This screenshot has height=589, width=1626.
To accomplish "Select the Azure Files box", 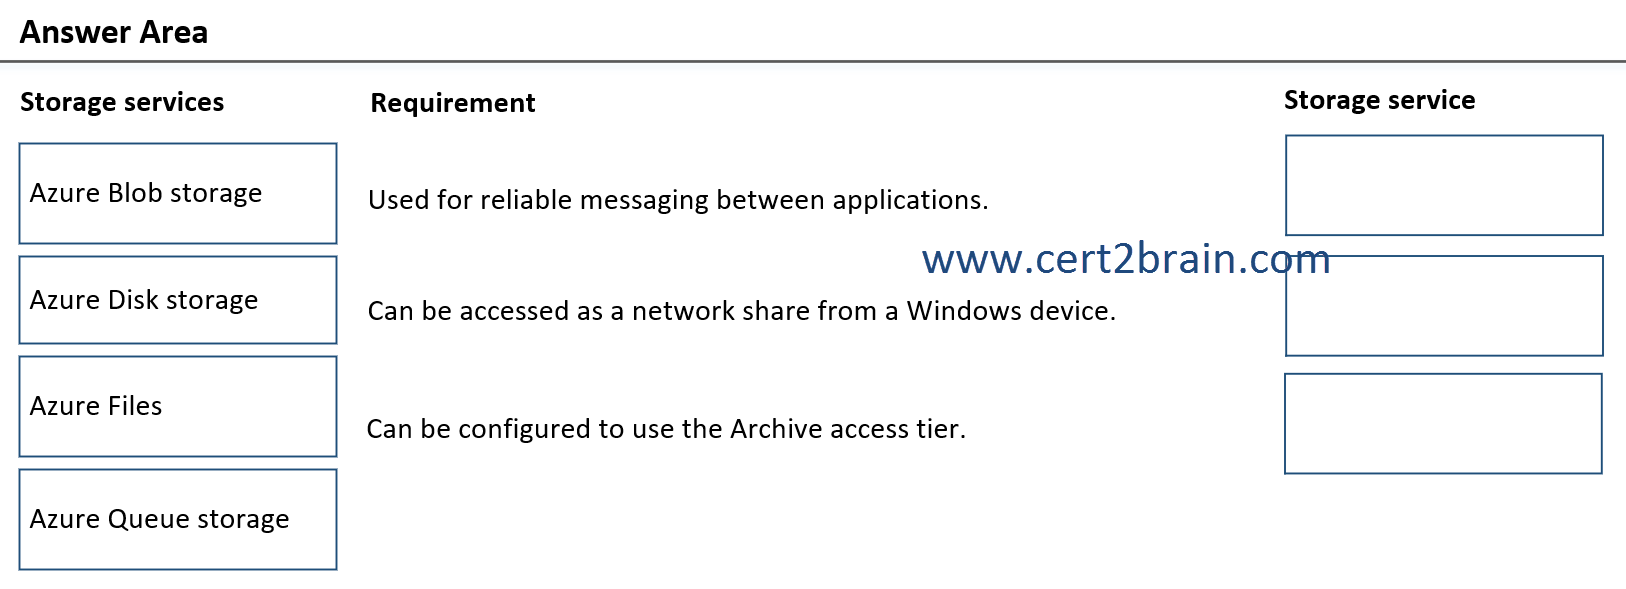I will (178, 406).
